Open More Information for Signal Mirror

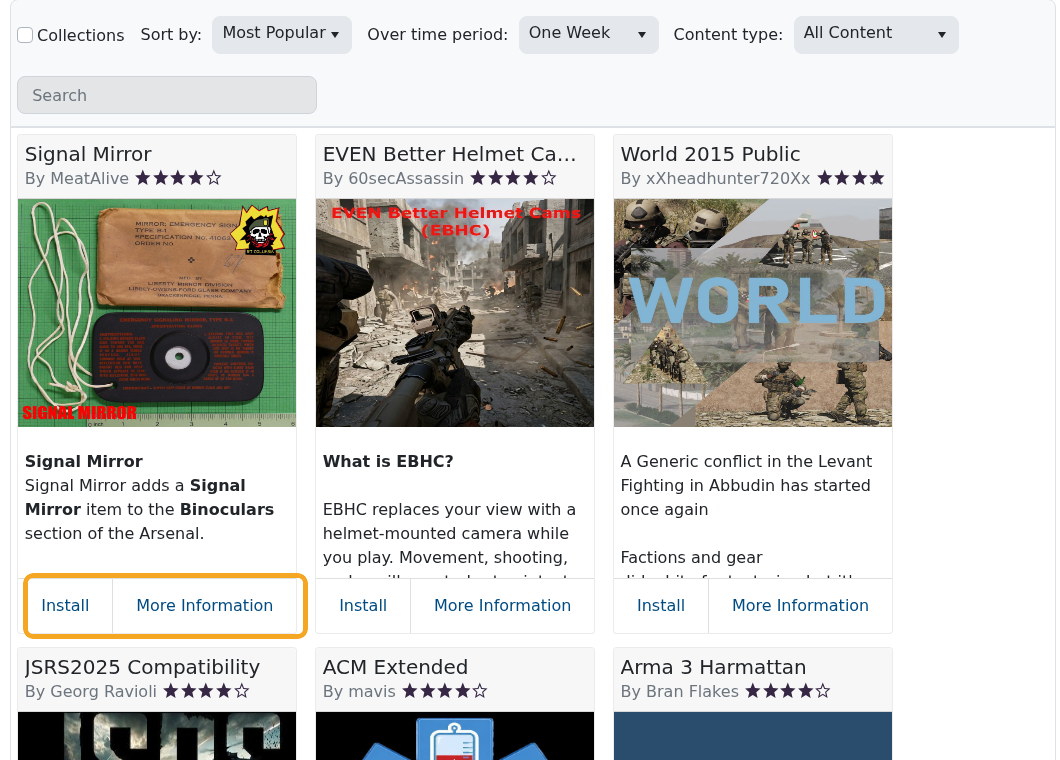pos(205,605)
